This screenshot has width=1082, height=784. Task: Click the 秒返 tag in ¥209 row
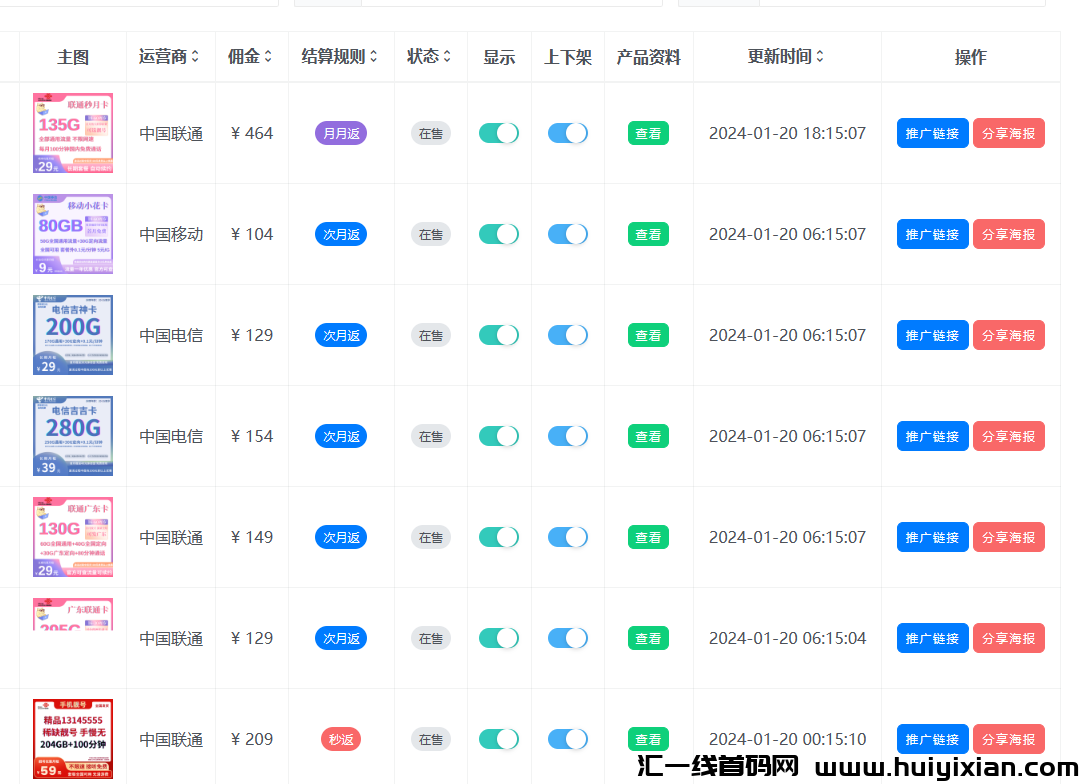click(340, 739)
